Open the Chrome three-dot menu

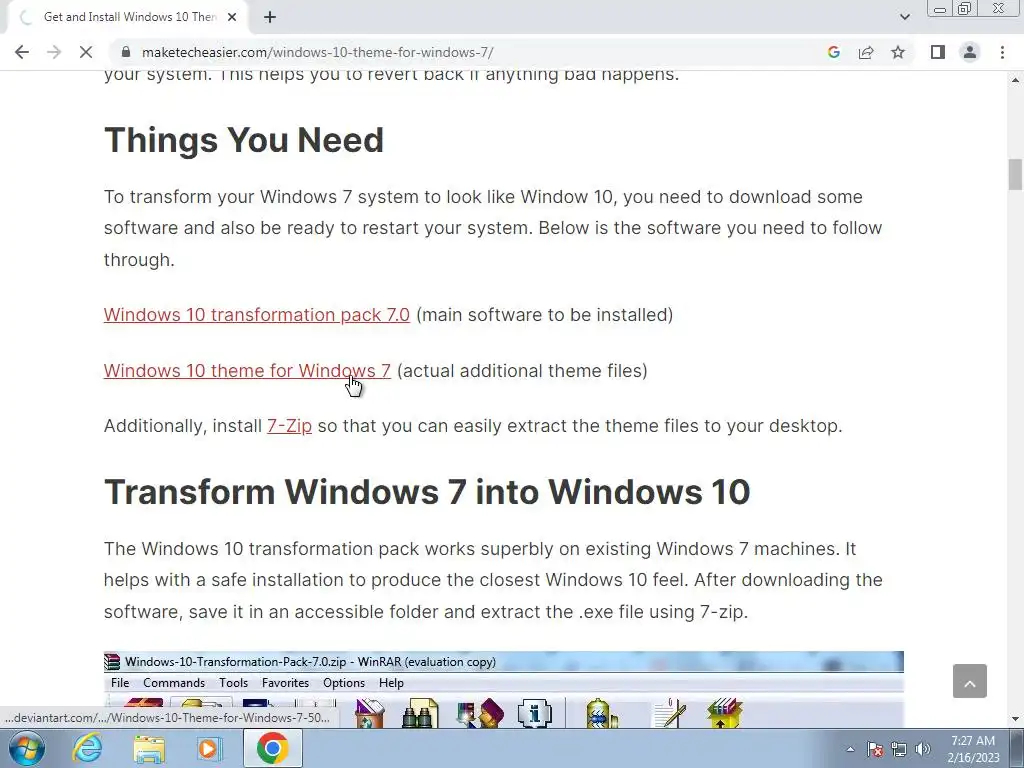tap(1002, 52)
